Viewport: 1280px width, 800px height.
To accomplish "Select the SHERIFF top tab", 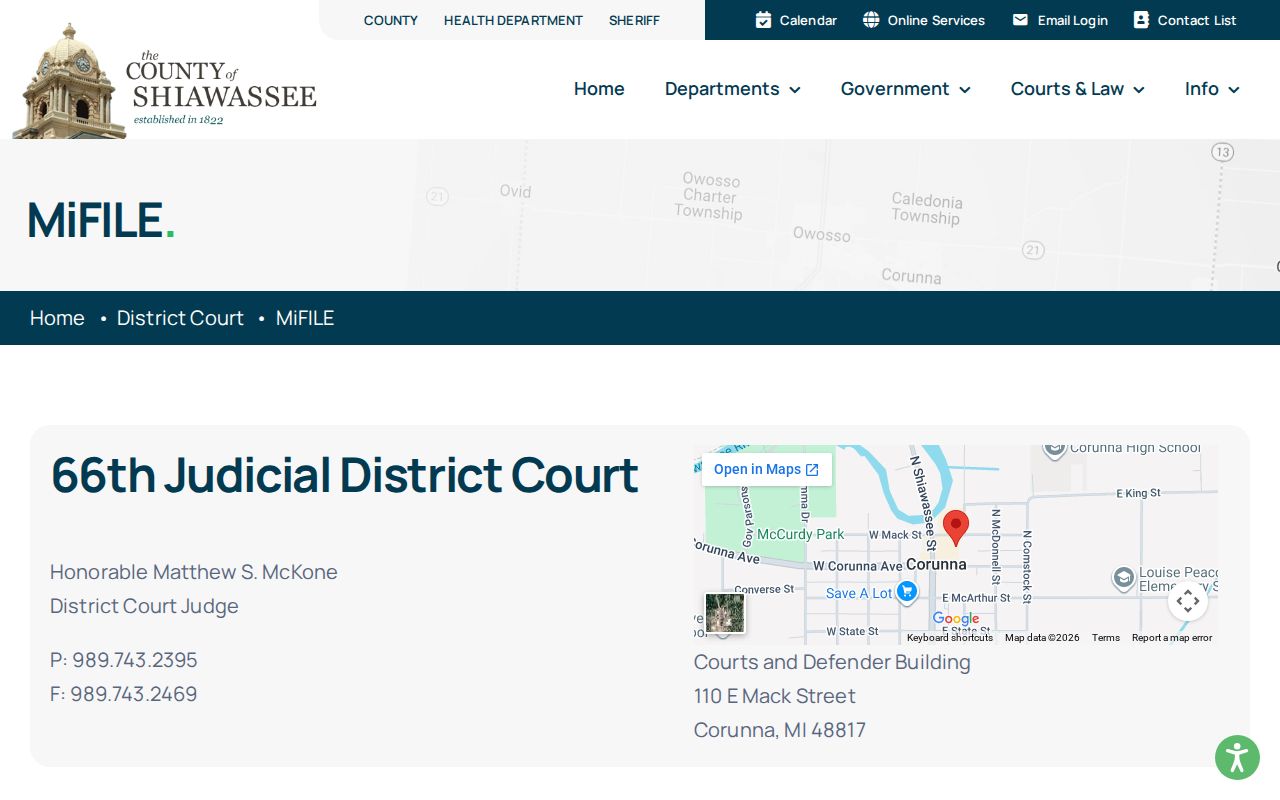I will (634, 20).
